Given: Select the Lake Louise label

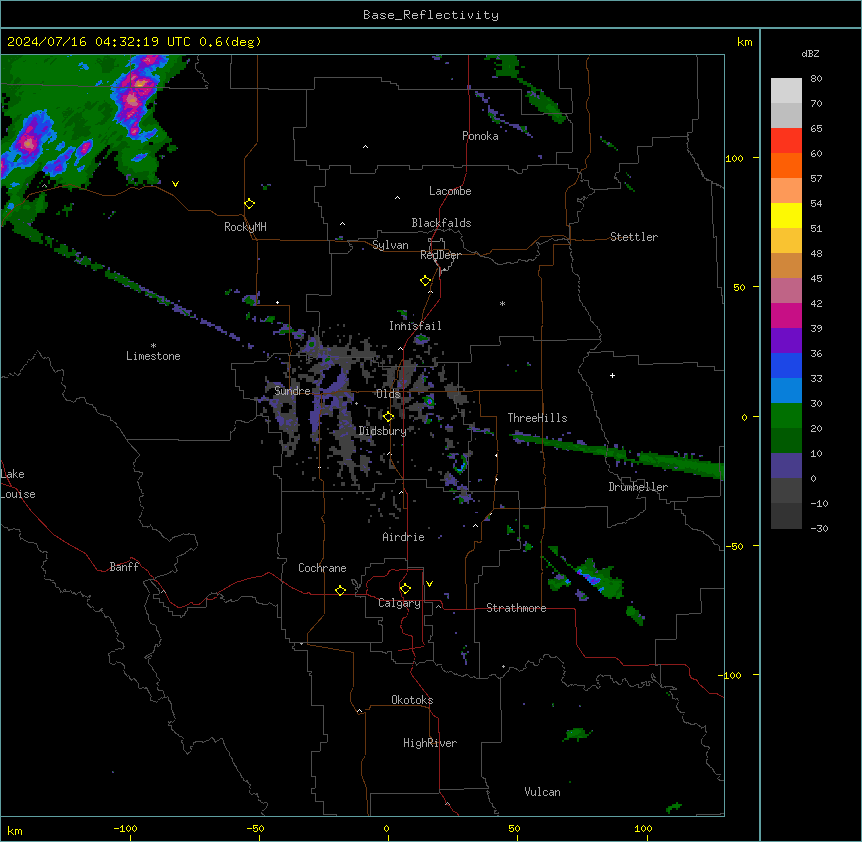Looking at the screenshot, I should (18, 484).
